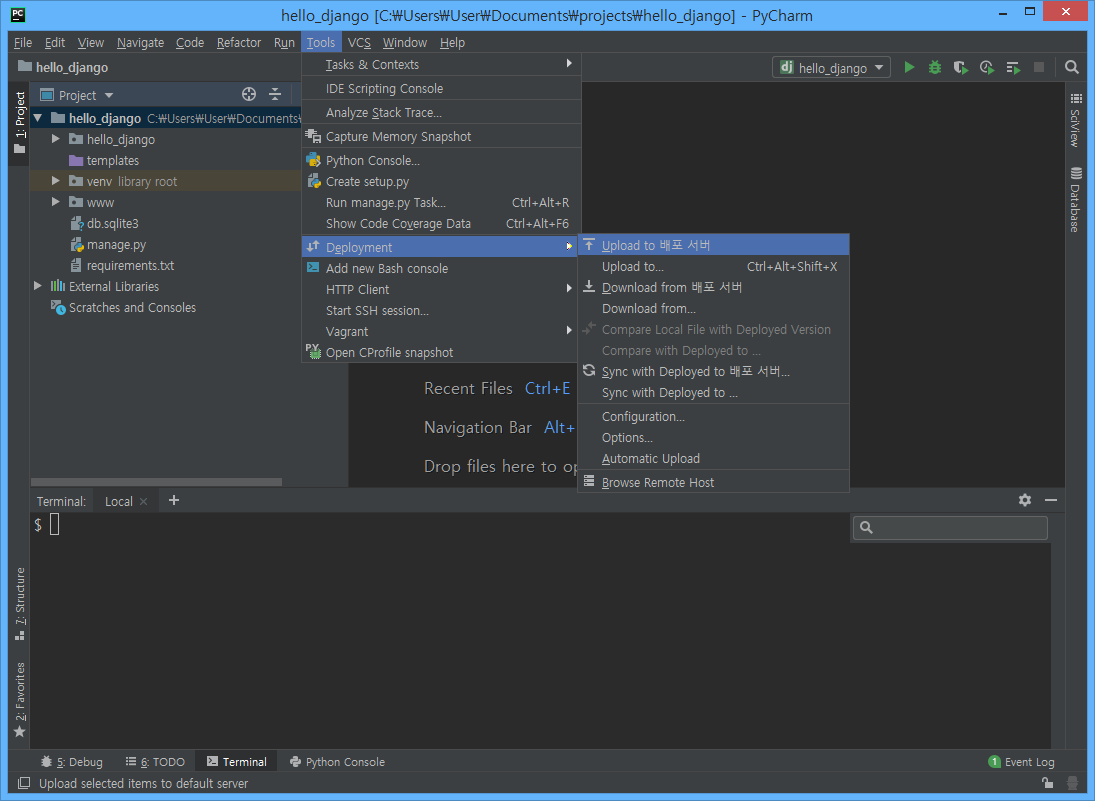Click the terminal search field
This screenshot has width=1095, height=801.
(950, 527)
